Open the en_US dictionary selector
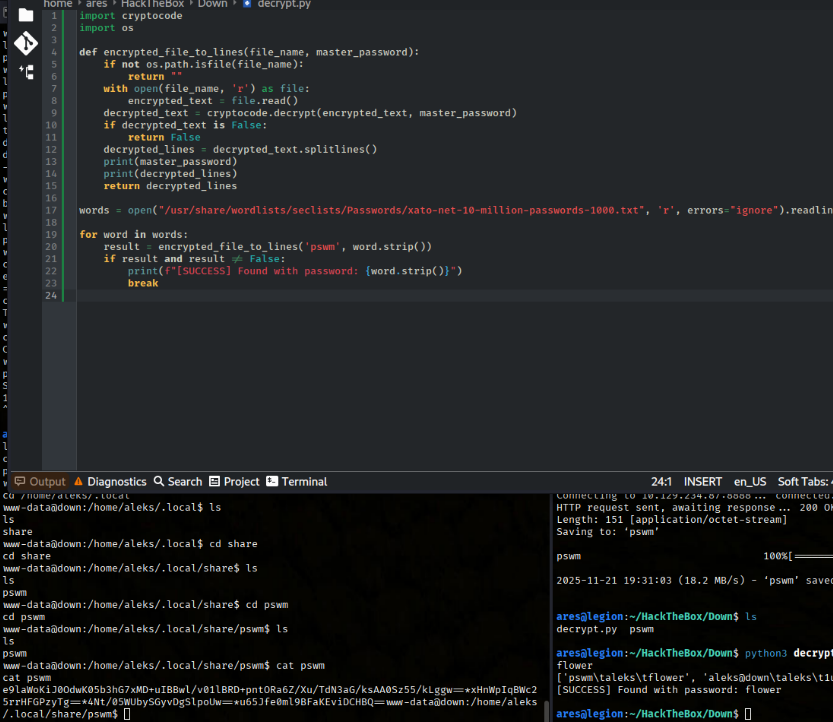This screenshot has width=833, height=722. point(750,481)
